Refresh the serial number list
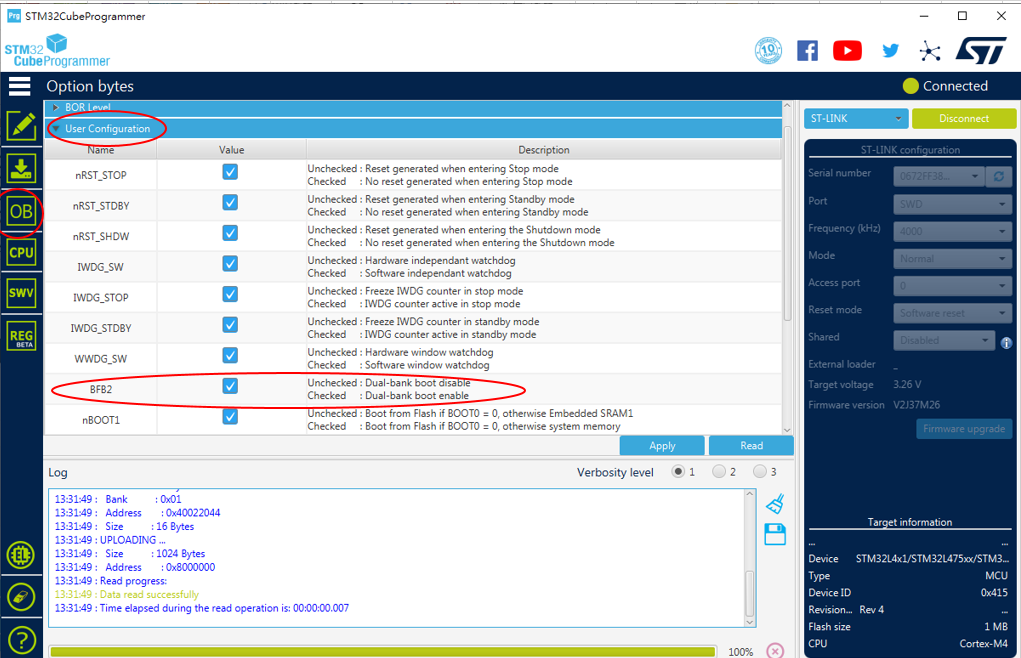 [x=999, y=176]
